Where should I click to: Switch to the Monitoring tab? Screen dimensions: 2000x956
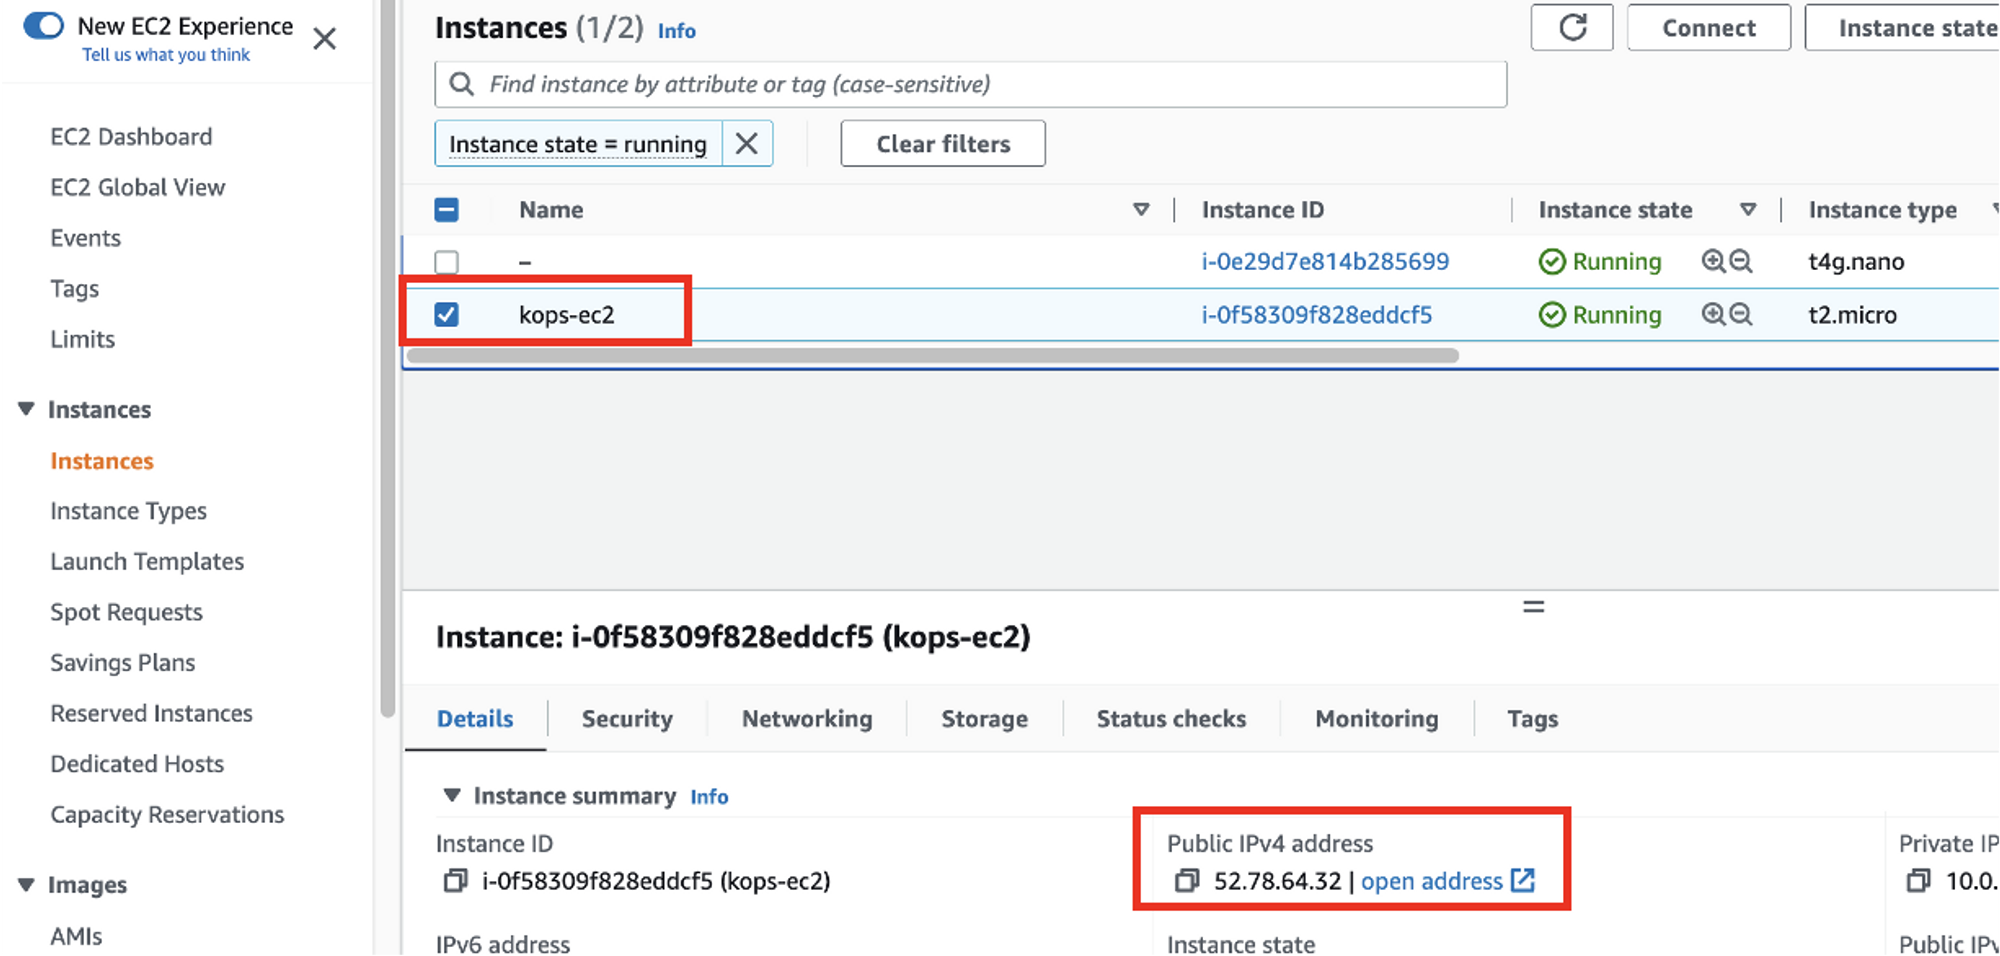1377,719
